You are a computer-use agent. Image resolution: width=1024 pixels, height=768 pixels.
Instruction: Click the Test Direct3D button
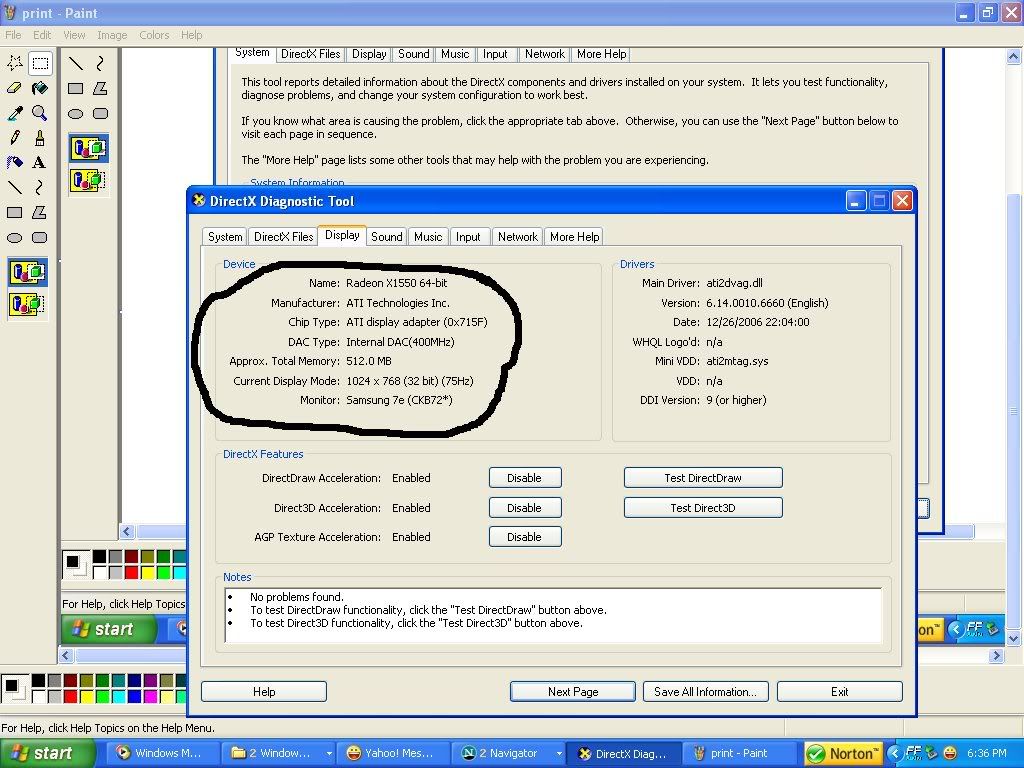click(x=703, y=508)
